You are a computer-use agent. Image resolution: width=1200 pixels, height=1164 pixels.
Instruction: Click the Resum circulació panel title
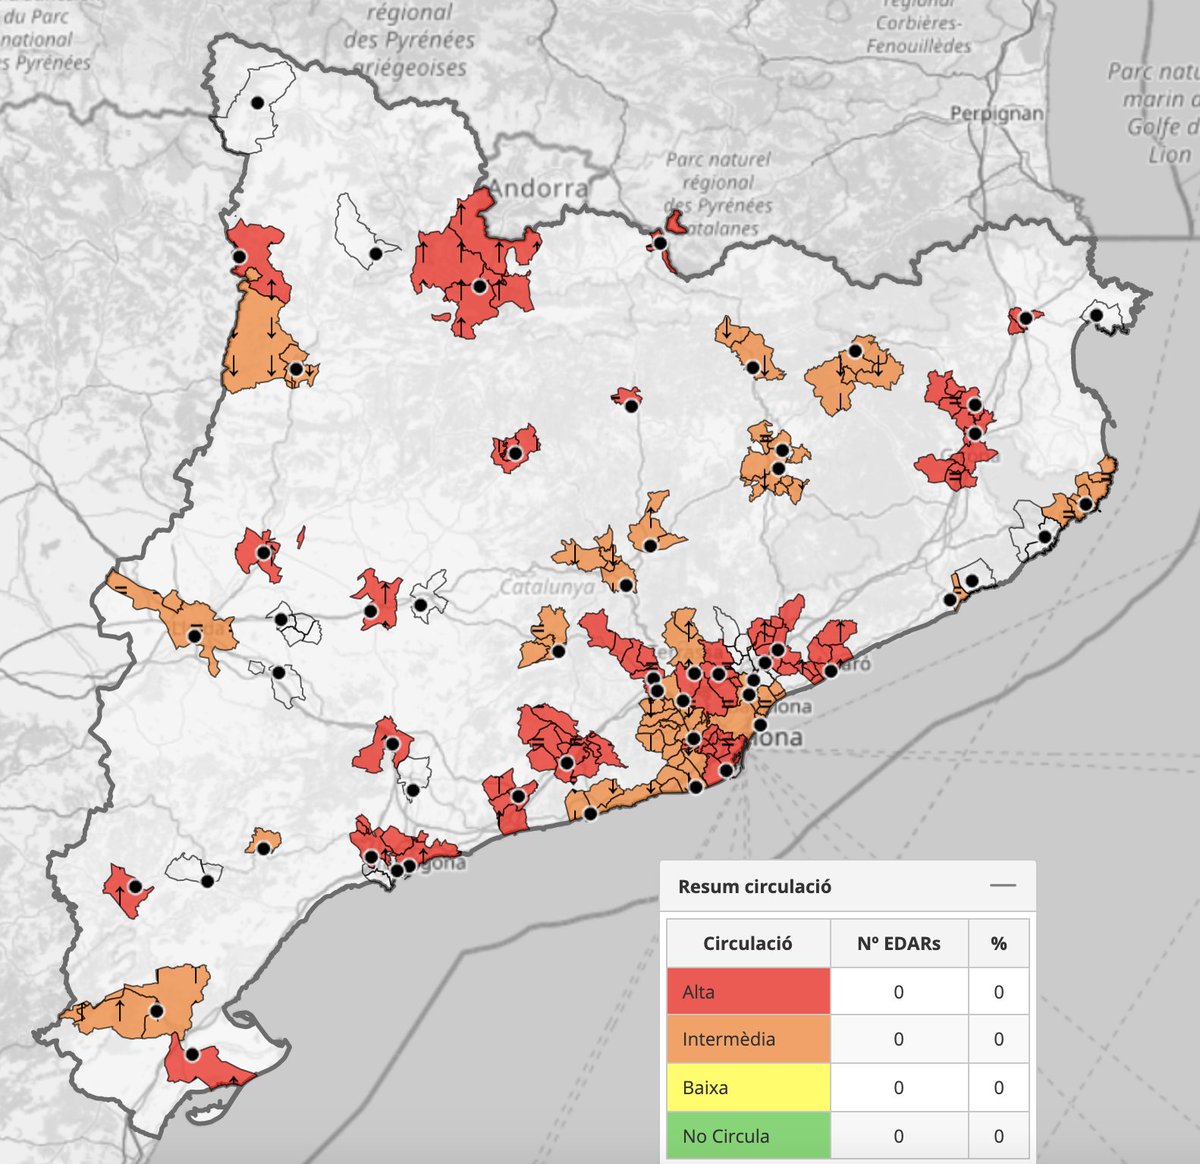click(x=755, y=886)
